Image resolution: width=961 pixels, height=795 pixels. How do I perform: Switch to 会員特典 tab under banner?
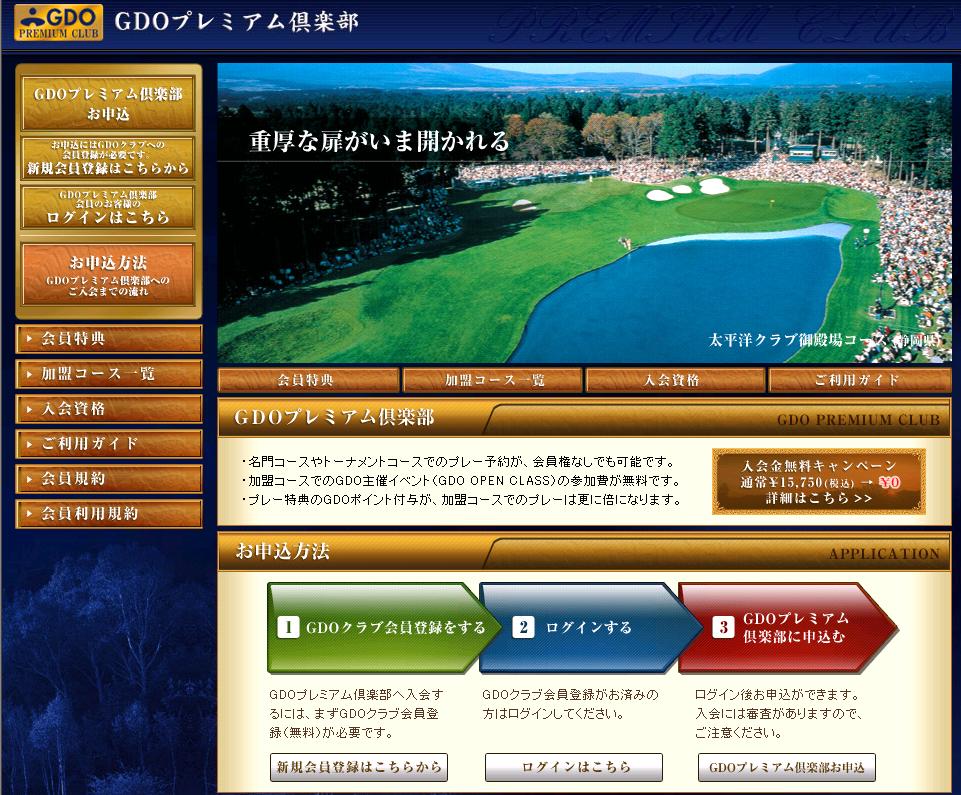(x=308, y=380)
